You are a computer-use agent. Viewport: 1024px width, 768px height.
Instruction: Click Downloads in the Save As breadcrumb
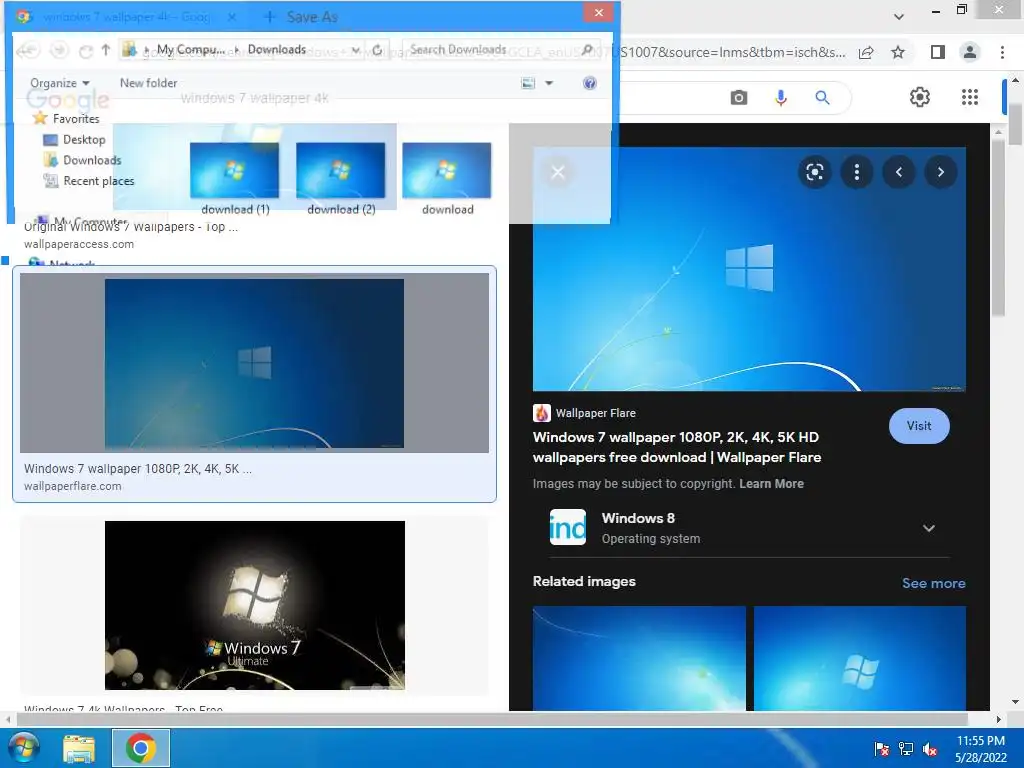coord(276,50)
